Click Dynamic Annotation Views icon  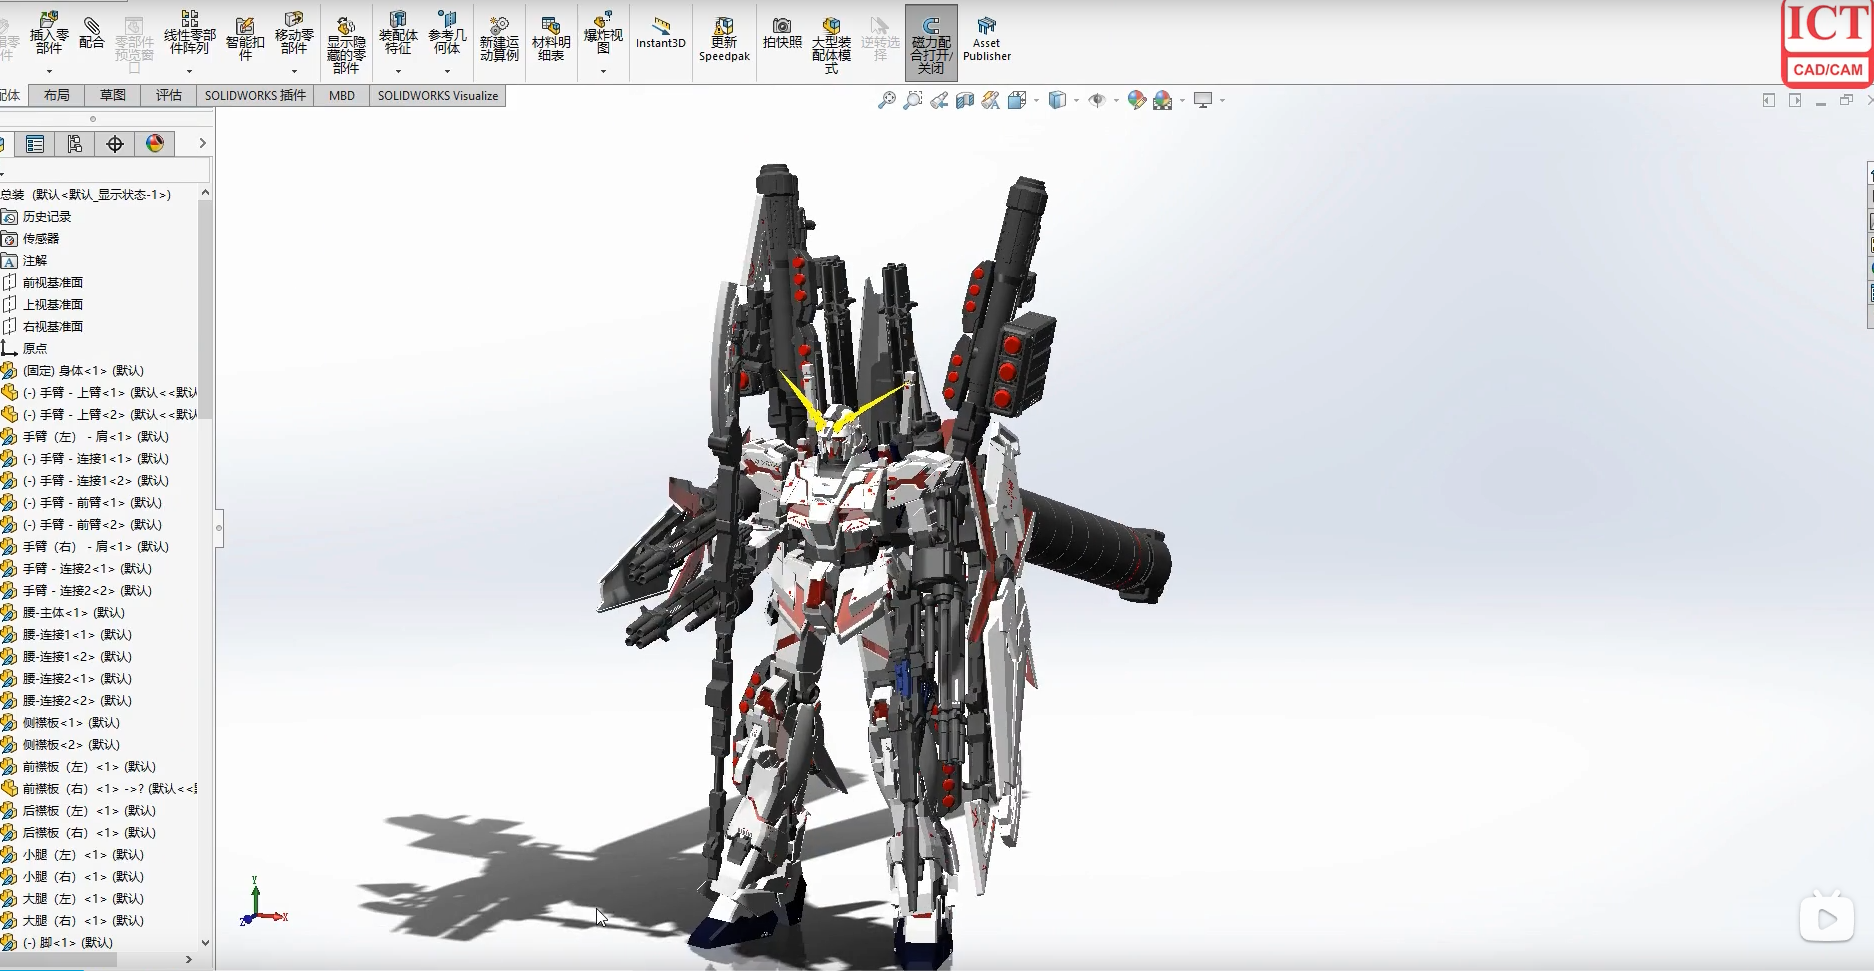991,100
